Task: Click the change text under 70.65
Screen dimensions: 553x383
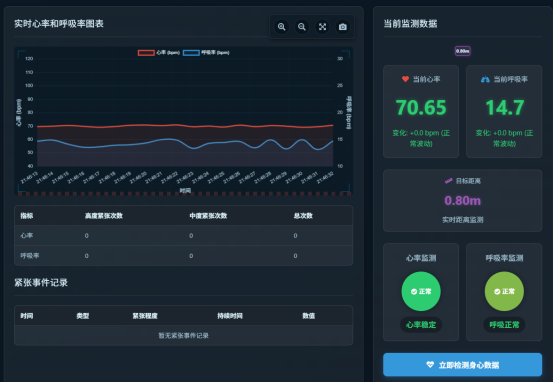Action: click(421, 138)
